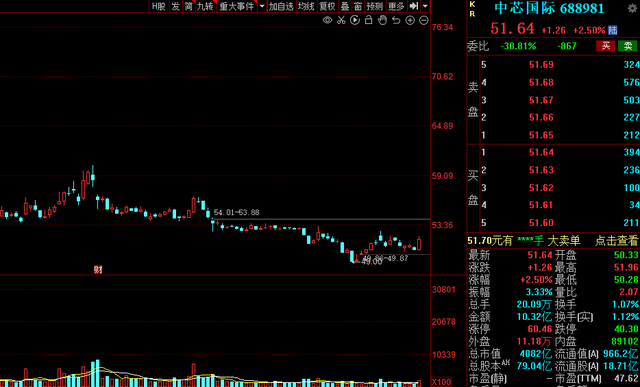Image resolution: width=640 pixels, height=387 pixels.
Task: Open 点击查看 link for large orders
Action: [616, 240]
